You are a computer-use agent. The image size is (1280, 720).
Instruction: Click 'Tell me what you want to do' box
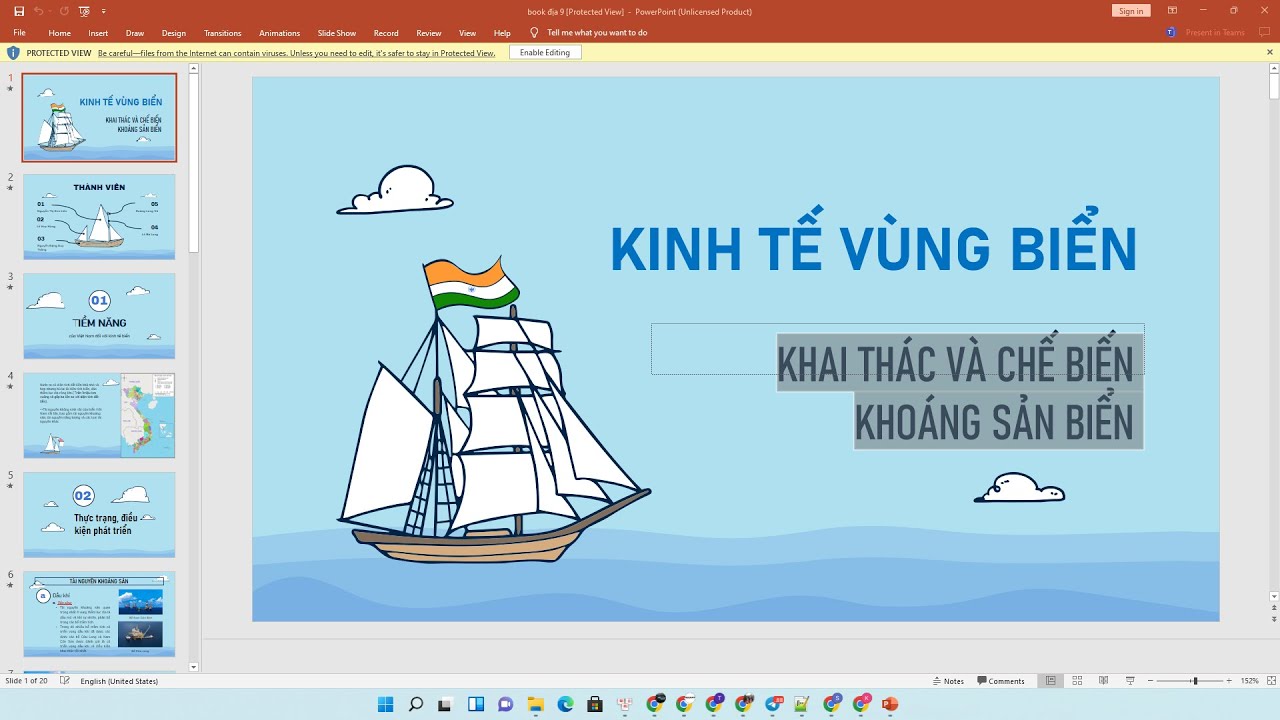click(x=597, y=33)
